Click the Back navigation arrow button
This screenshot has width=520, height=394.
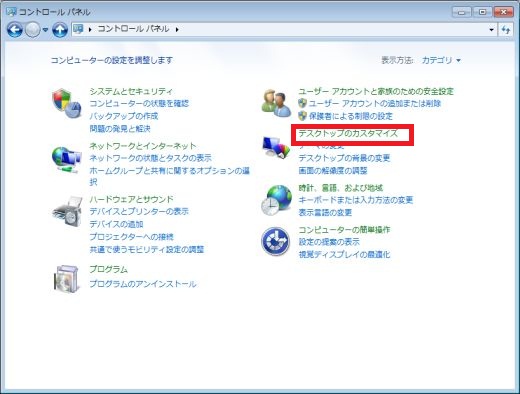[x=15, y=30]
